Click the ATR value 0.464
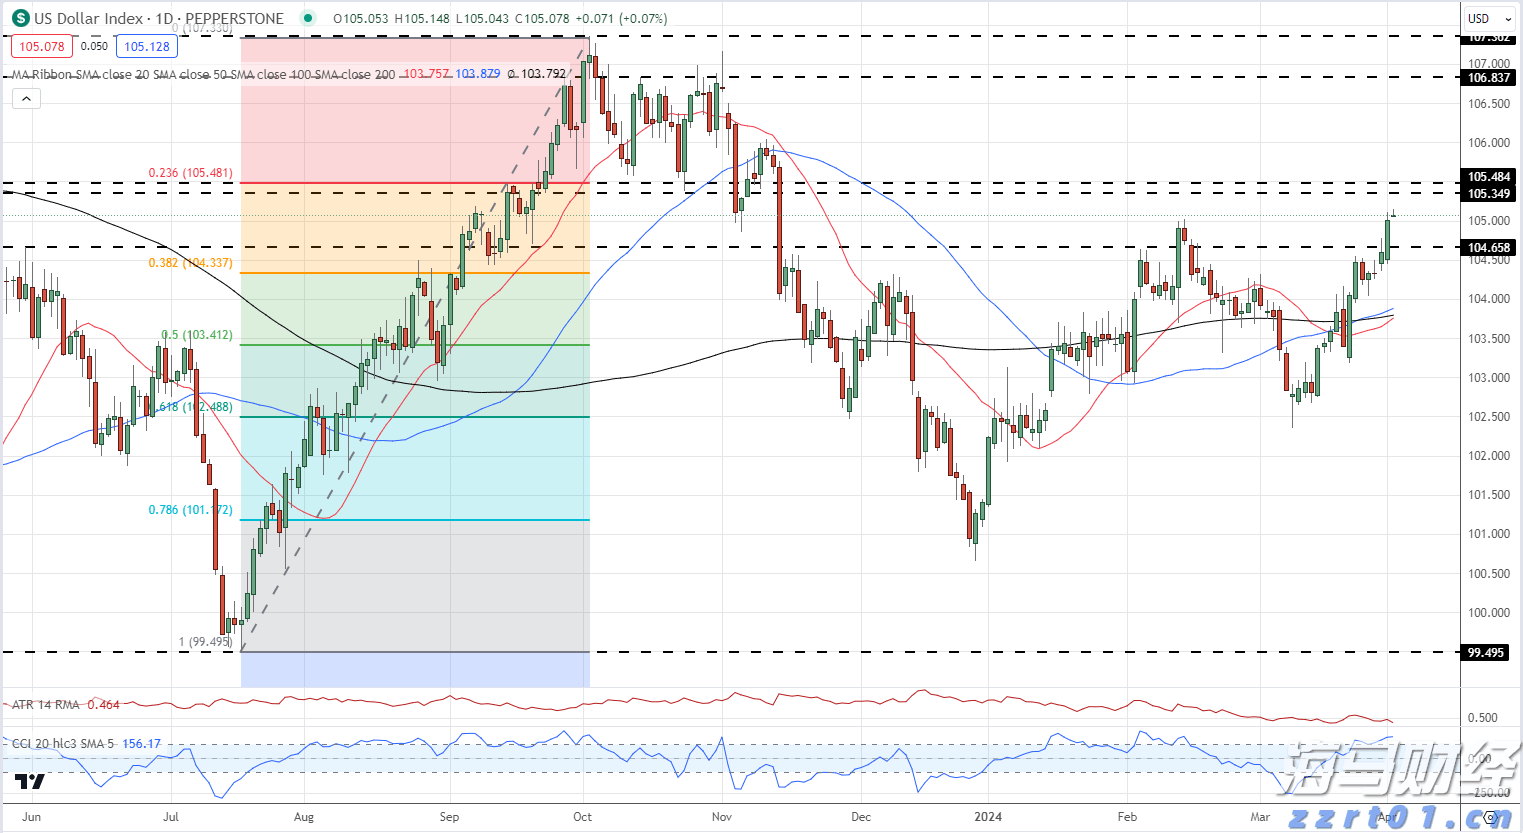1523x833 pixels. pos(103,705)
